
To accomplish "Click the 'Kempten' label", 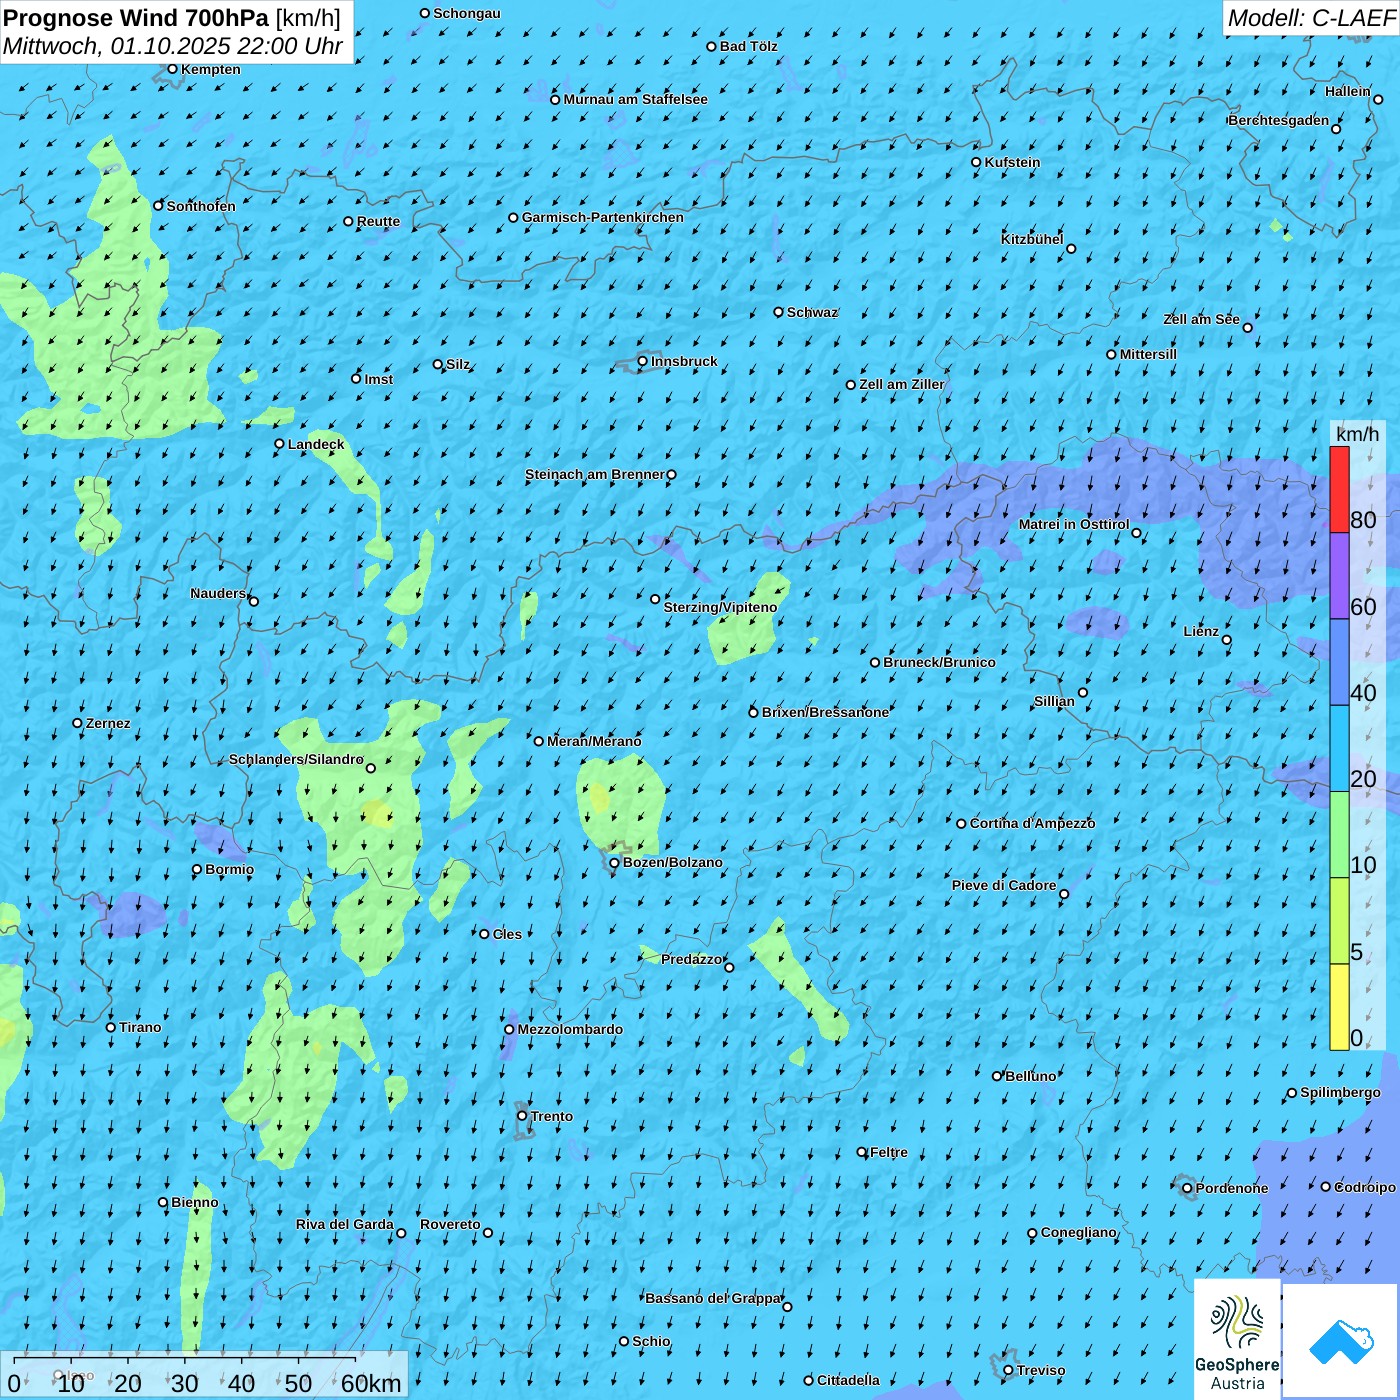I will (211, 69).
